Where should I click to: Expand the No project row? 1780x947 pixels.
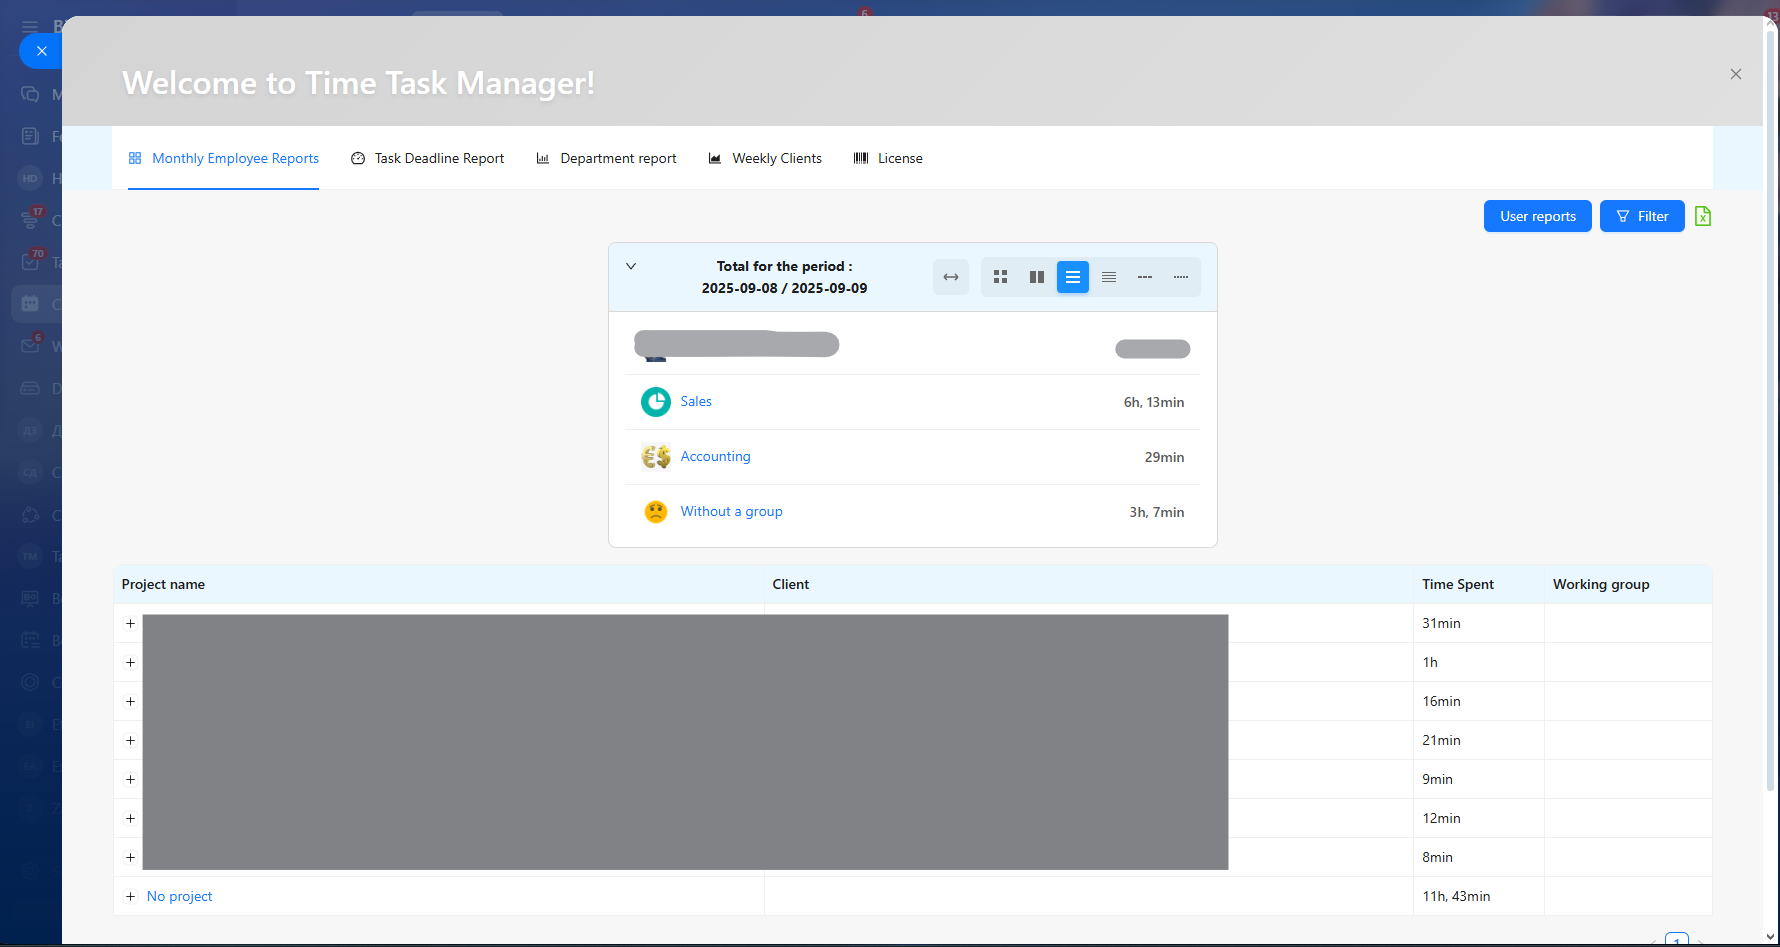click(x=130, y=896)
